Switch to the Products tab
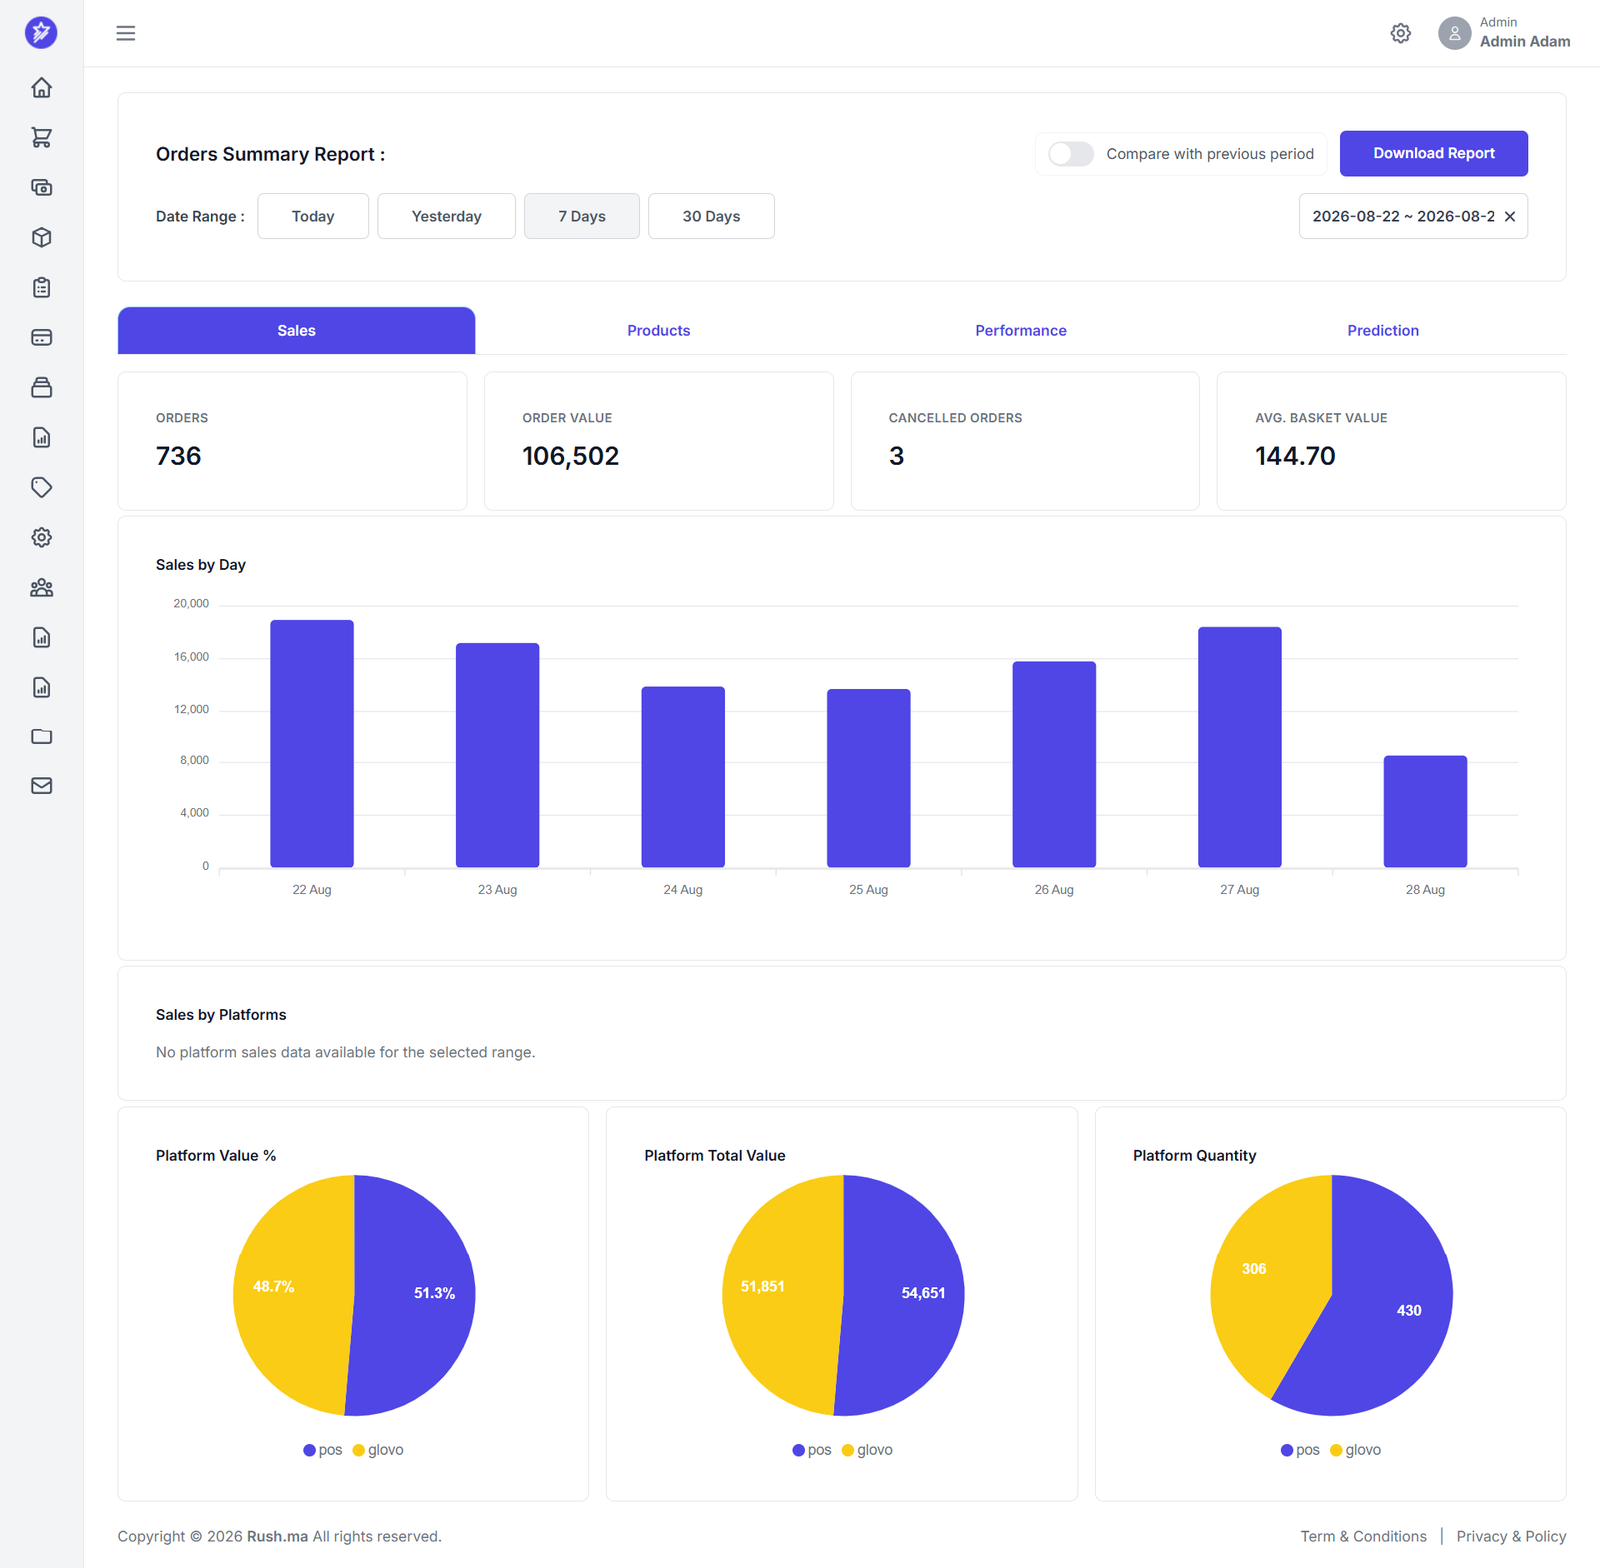The image size is (1600, 1568). click(x=658, y=331)
